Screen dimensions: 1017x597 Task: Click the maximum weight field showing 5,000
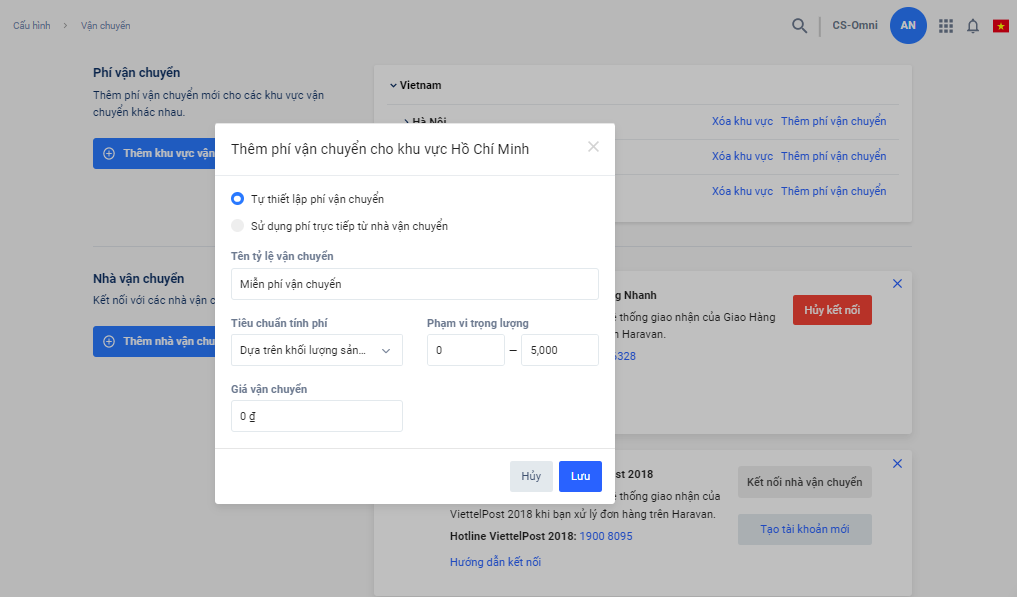[x=559, y=350]
